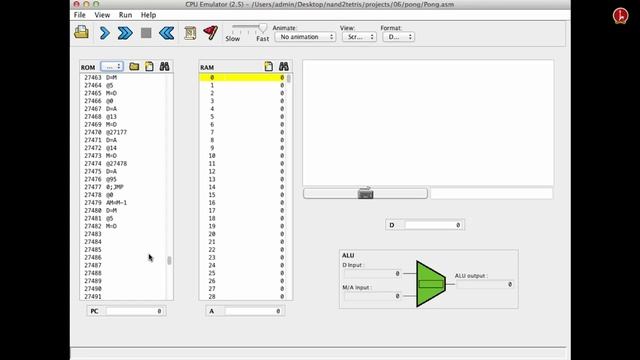Click the ROM clear page icon
The height and width of the screenshot is (360, 640).
pos(149,67)
